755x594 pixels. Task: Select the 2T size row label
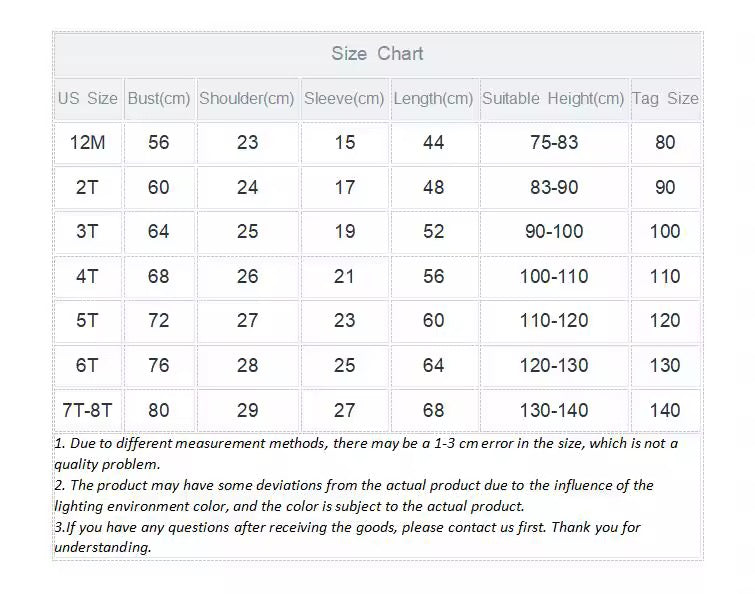coord(87,188)
